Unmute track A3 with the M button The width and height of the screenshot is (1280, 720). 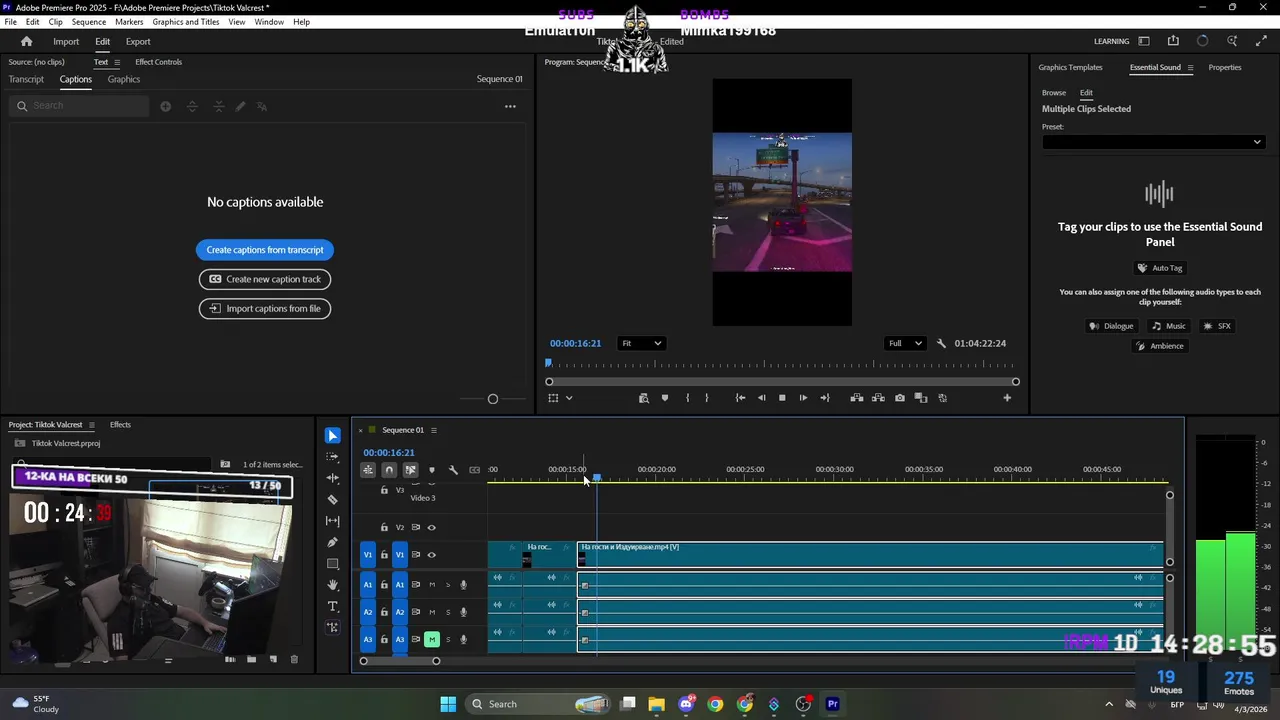[432, 639]
